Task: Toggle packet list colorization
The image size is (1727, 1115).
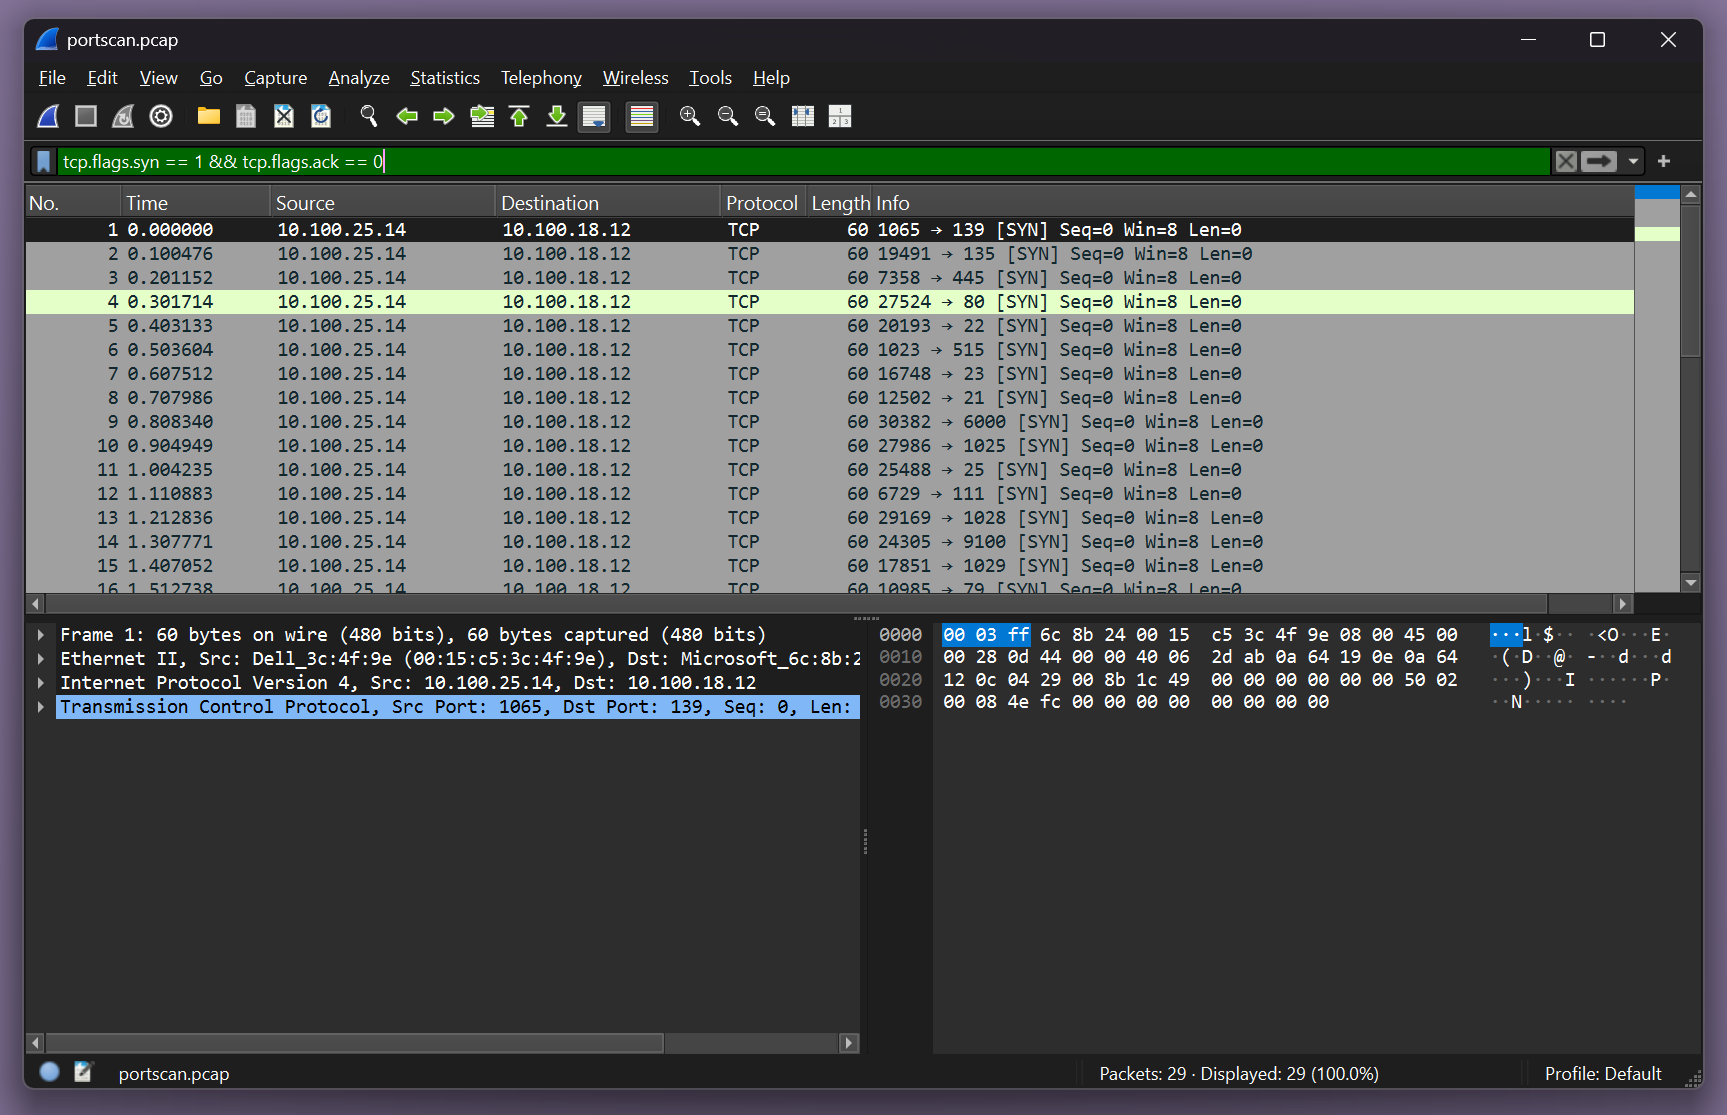Action: pyautogui.click(x=642, y=117)
